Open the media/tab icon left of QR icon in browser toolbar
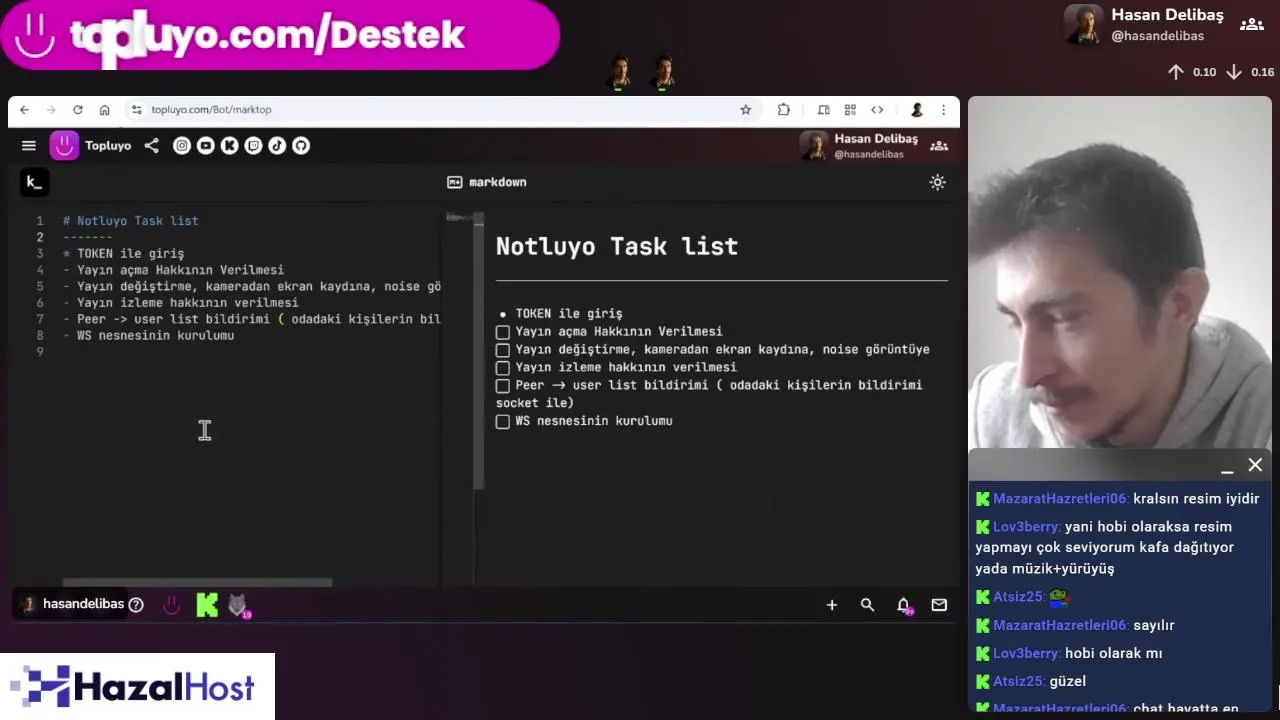This screenshot has width=1280, height=720. click(823, 110)
